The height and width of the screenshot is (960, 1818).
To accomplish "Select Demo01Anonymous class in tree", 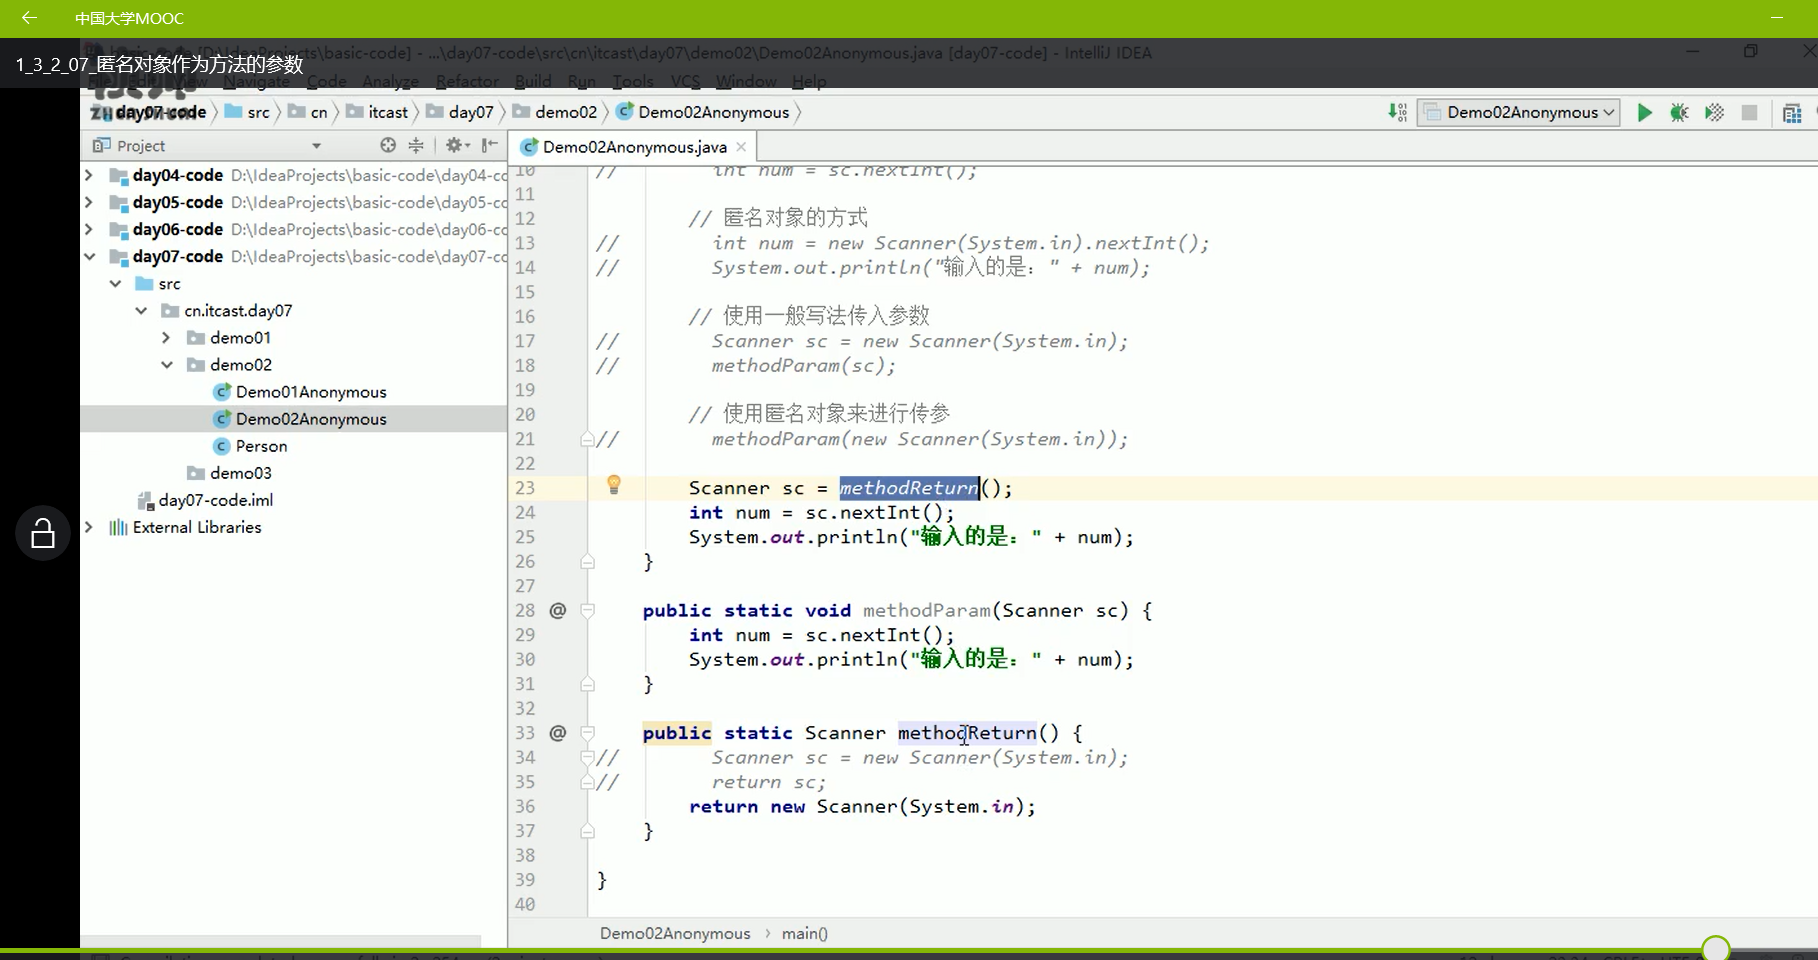I will point(311,392).
